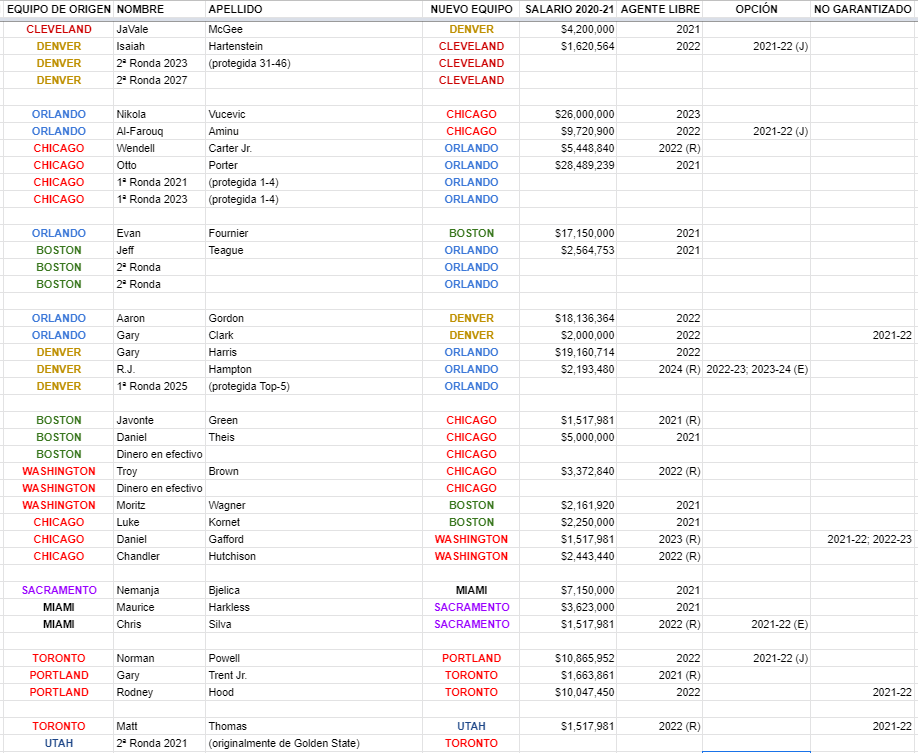918x753 pixels.
Task: Select the $9,720,900 salary cell
Action: [x=568, y=131]
